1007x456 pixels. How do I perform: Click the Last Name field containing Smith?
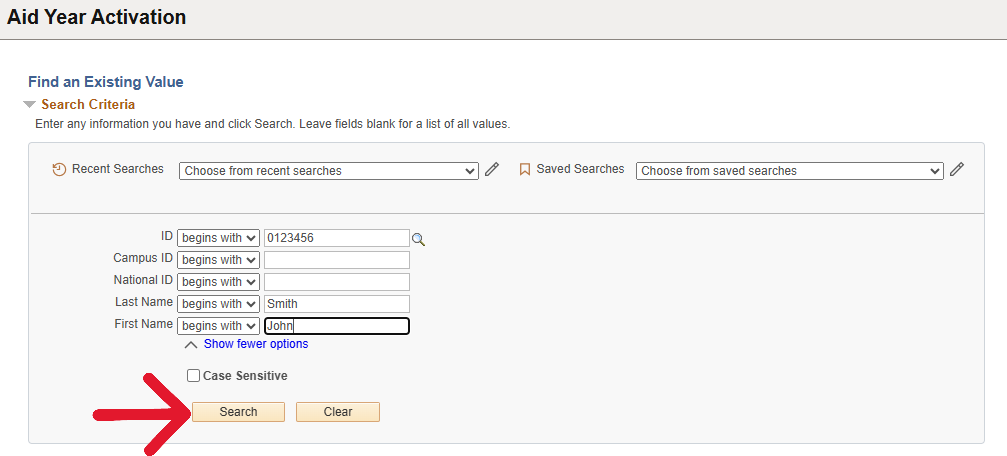click(x=336, y=304)
